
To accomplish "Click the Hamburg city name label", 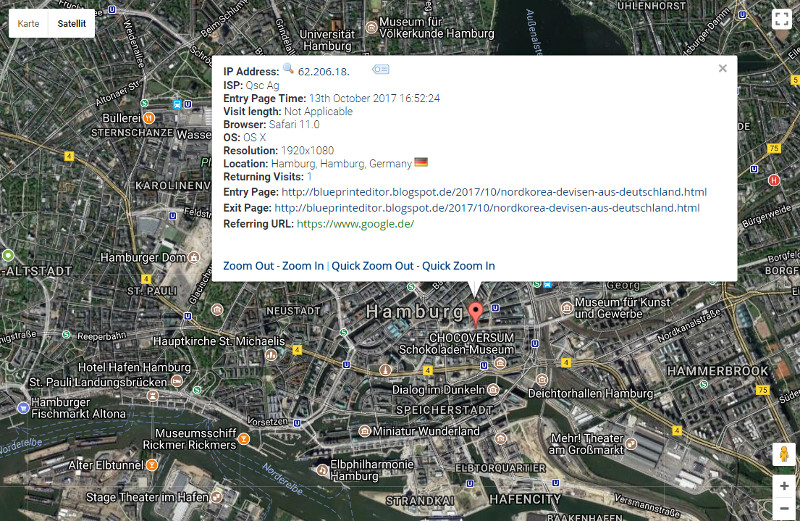I will (x=414, y=311).
